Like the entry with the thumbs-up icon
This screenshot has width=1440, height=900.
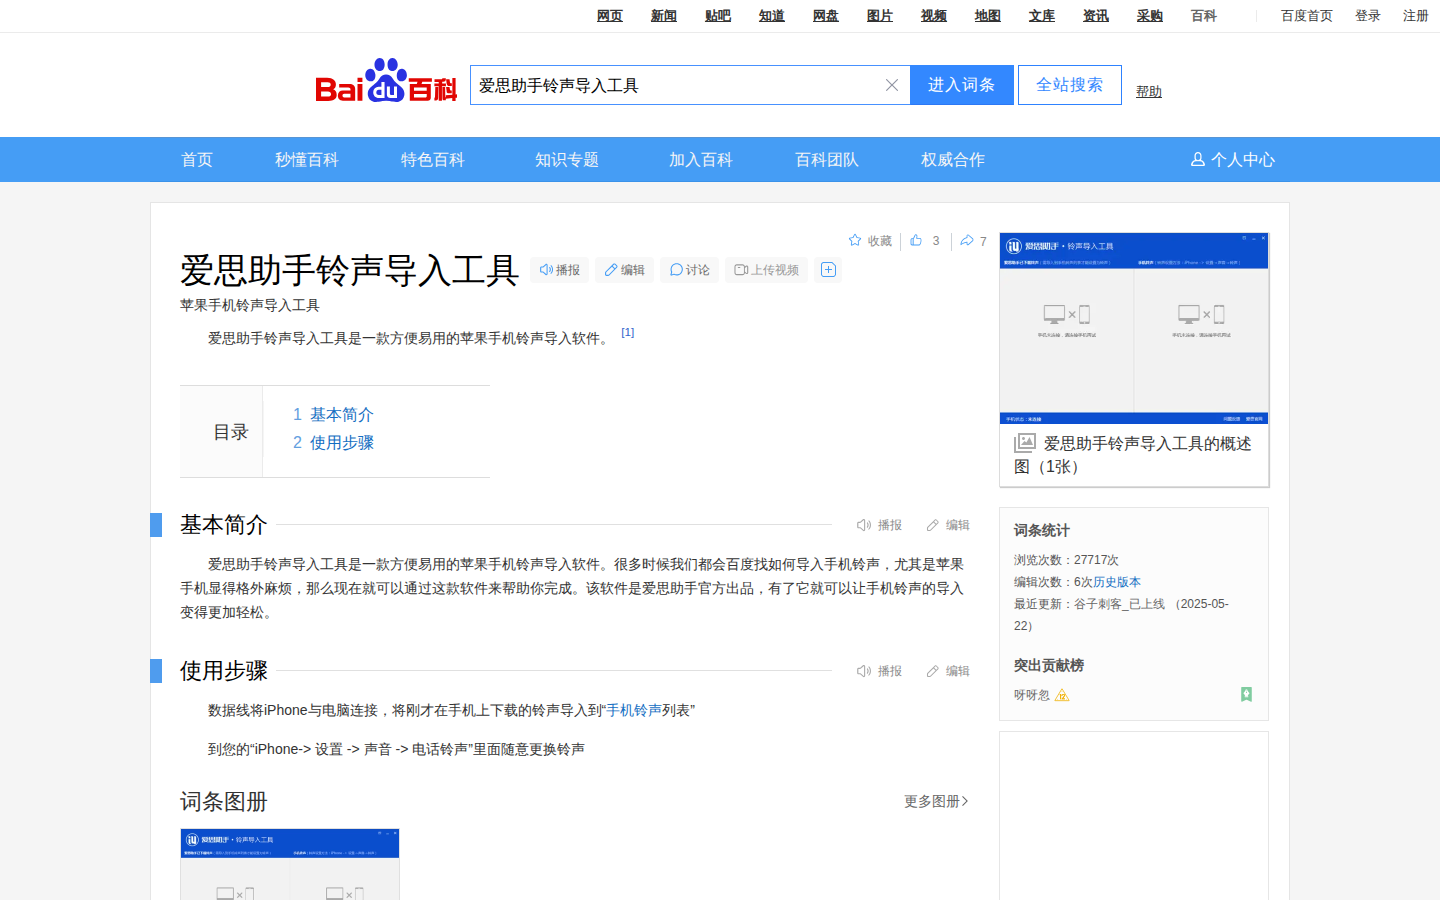916,240
